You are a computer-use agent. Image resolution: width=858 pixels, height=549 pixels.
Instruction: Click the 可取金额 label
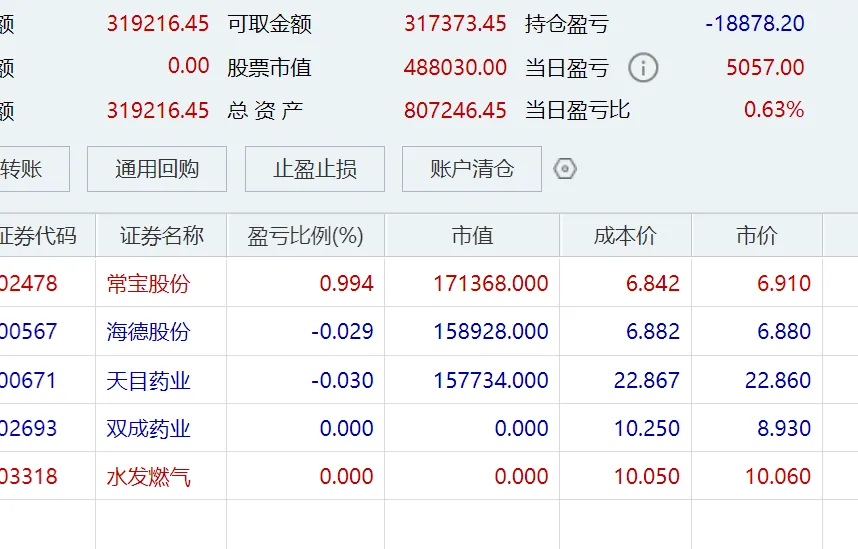click(269, 24)
